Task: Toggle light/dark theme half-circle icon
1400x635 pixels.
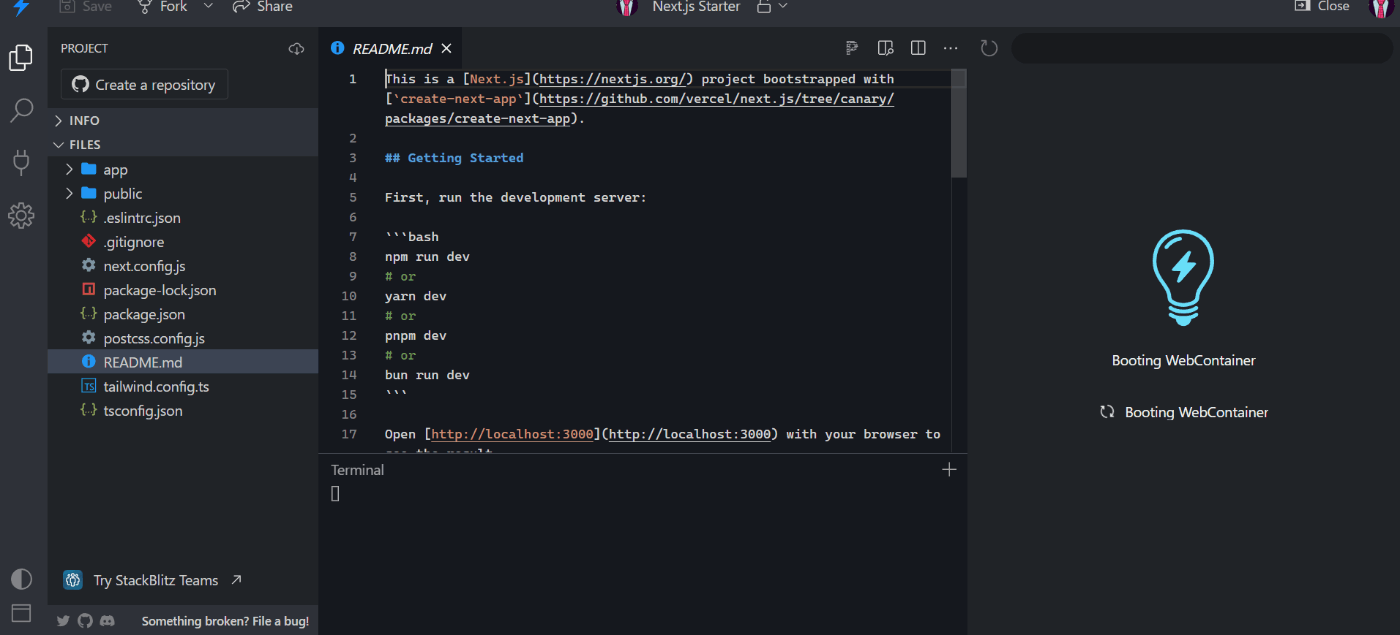Action: (x=21, y=579)
